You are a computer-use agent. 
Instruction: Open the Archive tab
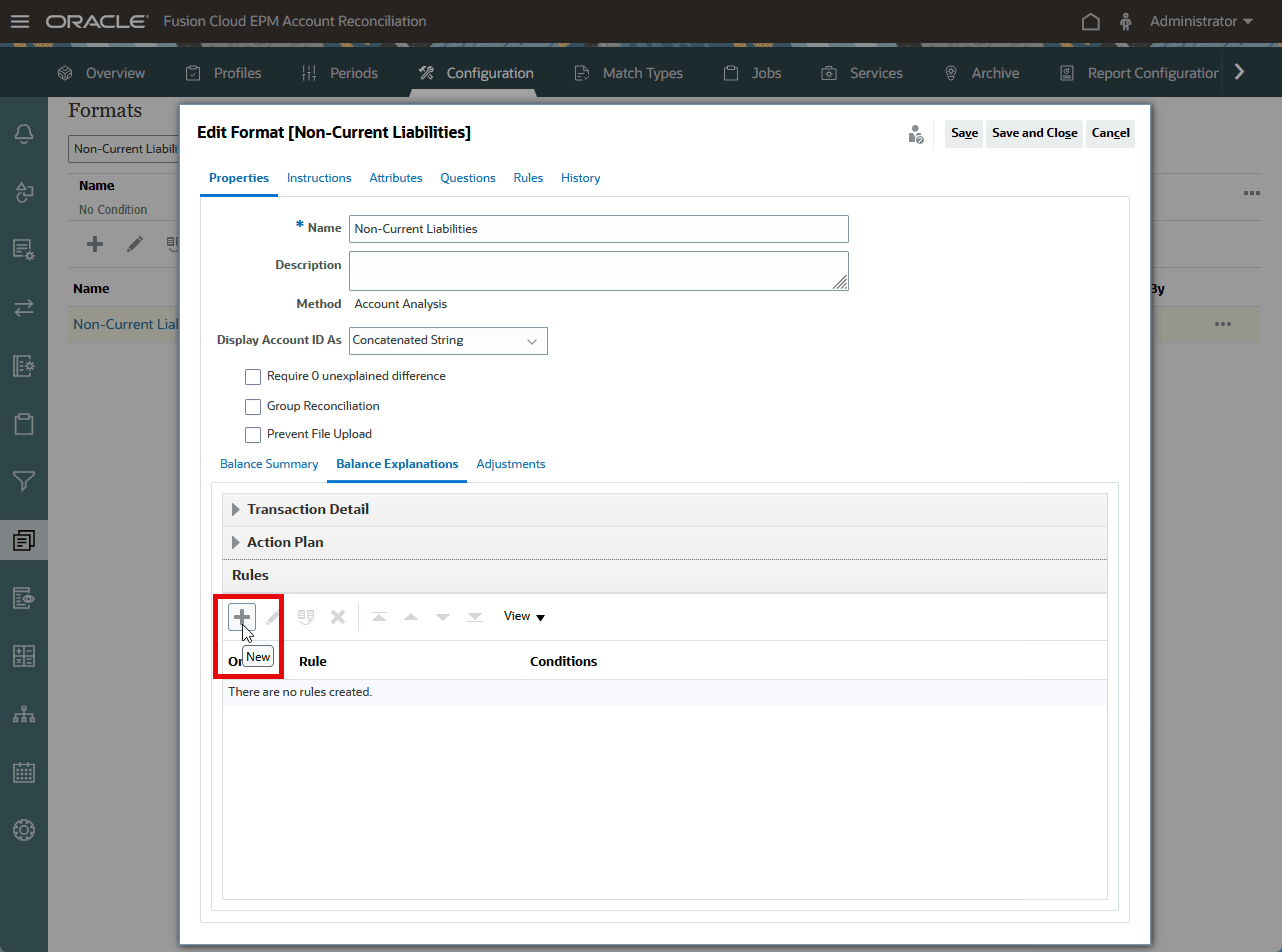point(982,73)
